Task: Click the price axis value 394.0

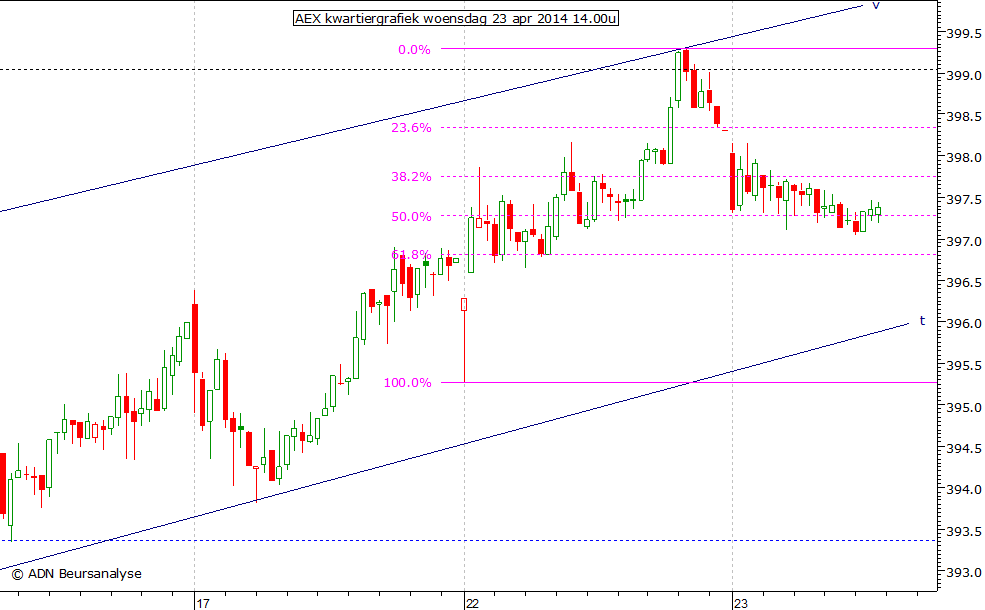Action: click(x=964, y=489)
